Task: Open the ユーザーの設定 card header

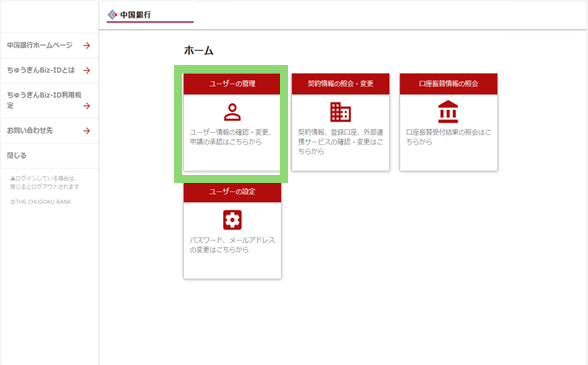Action: (232, 192)
